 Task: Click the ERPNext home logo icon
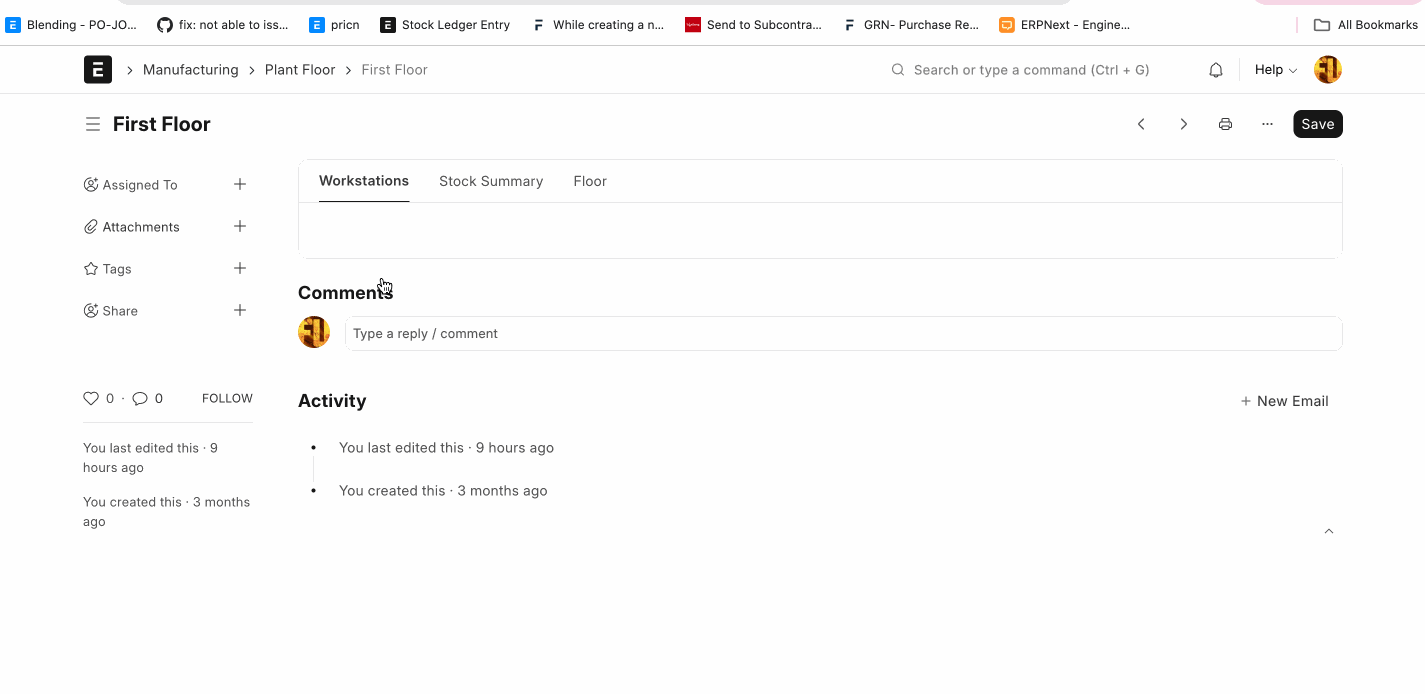(x=98, y=70)
